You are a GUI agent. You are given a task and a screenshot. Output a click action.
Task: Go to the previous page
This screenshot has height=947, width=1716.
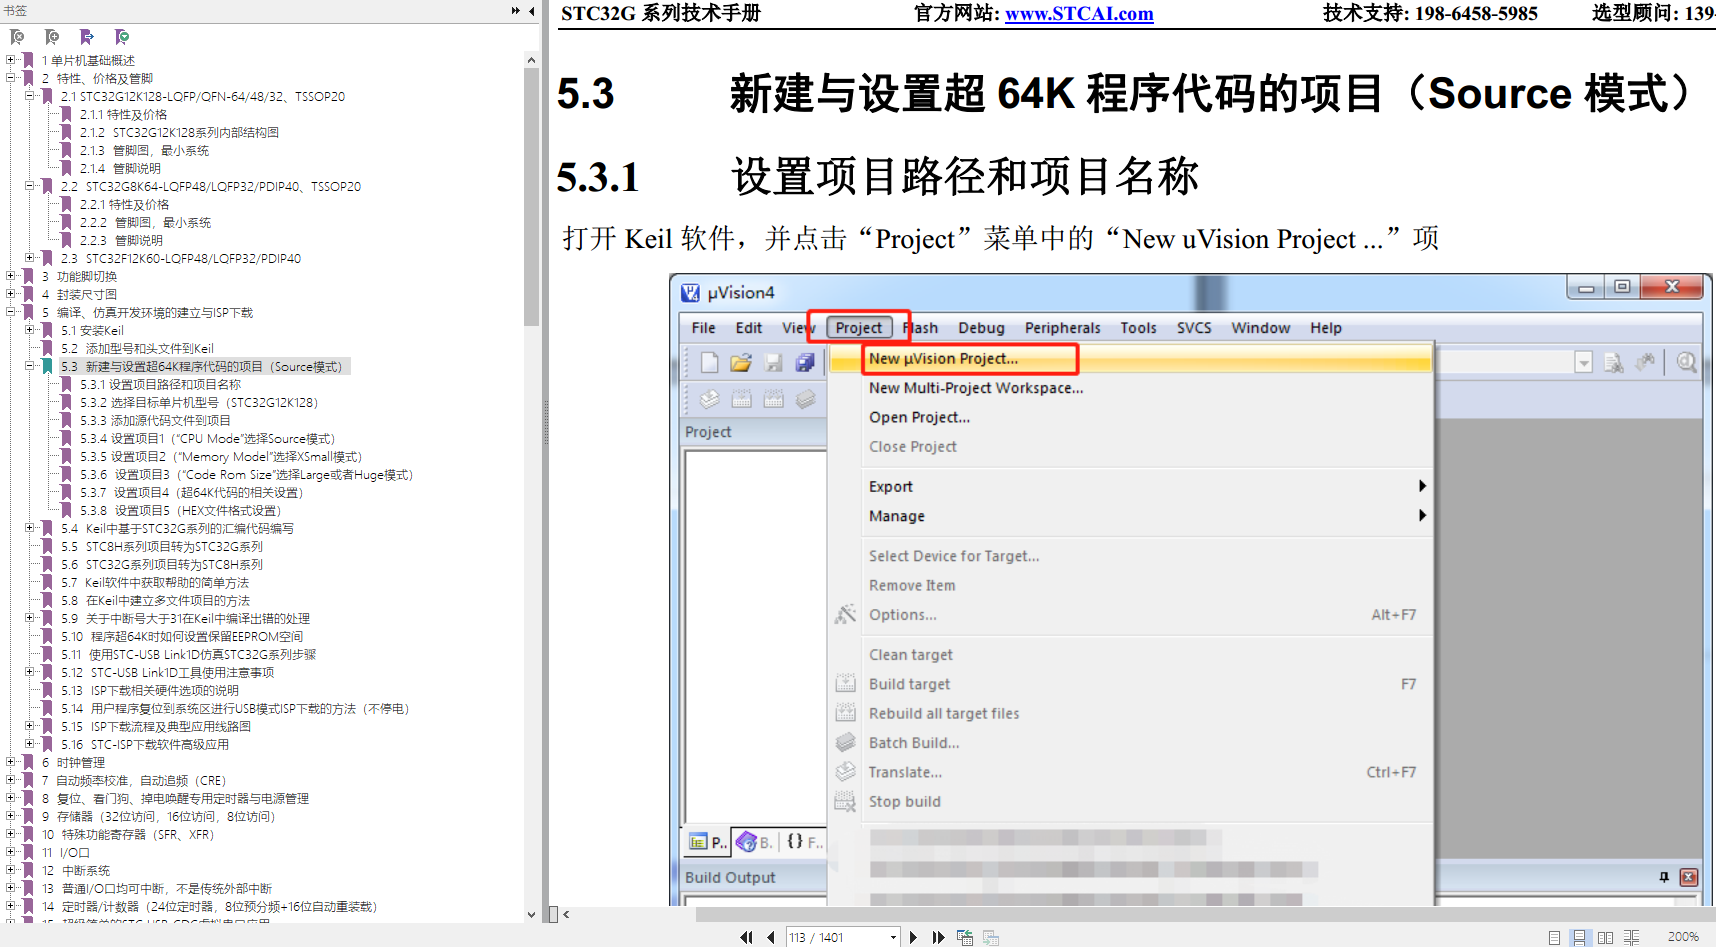pos(771,937)
